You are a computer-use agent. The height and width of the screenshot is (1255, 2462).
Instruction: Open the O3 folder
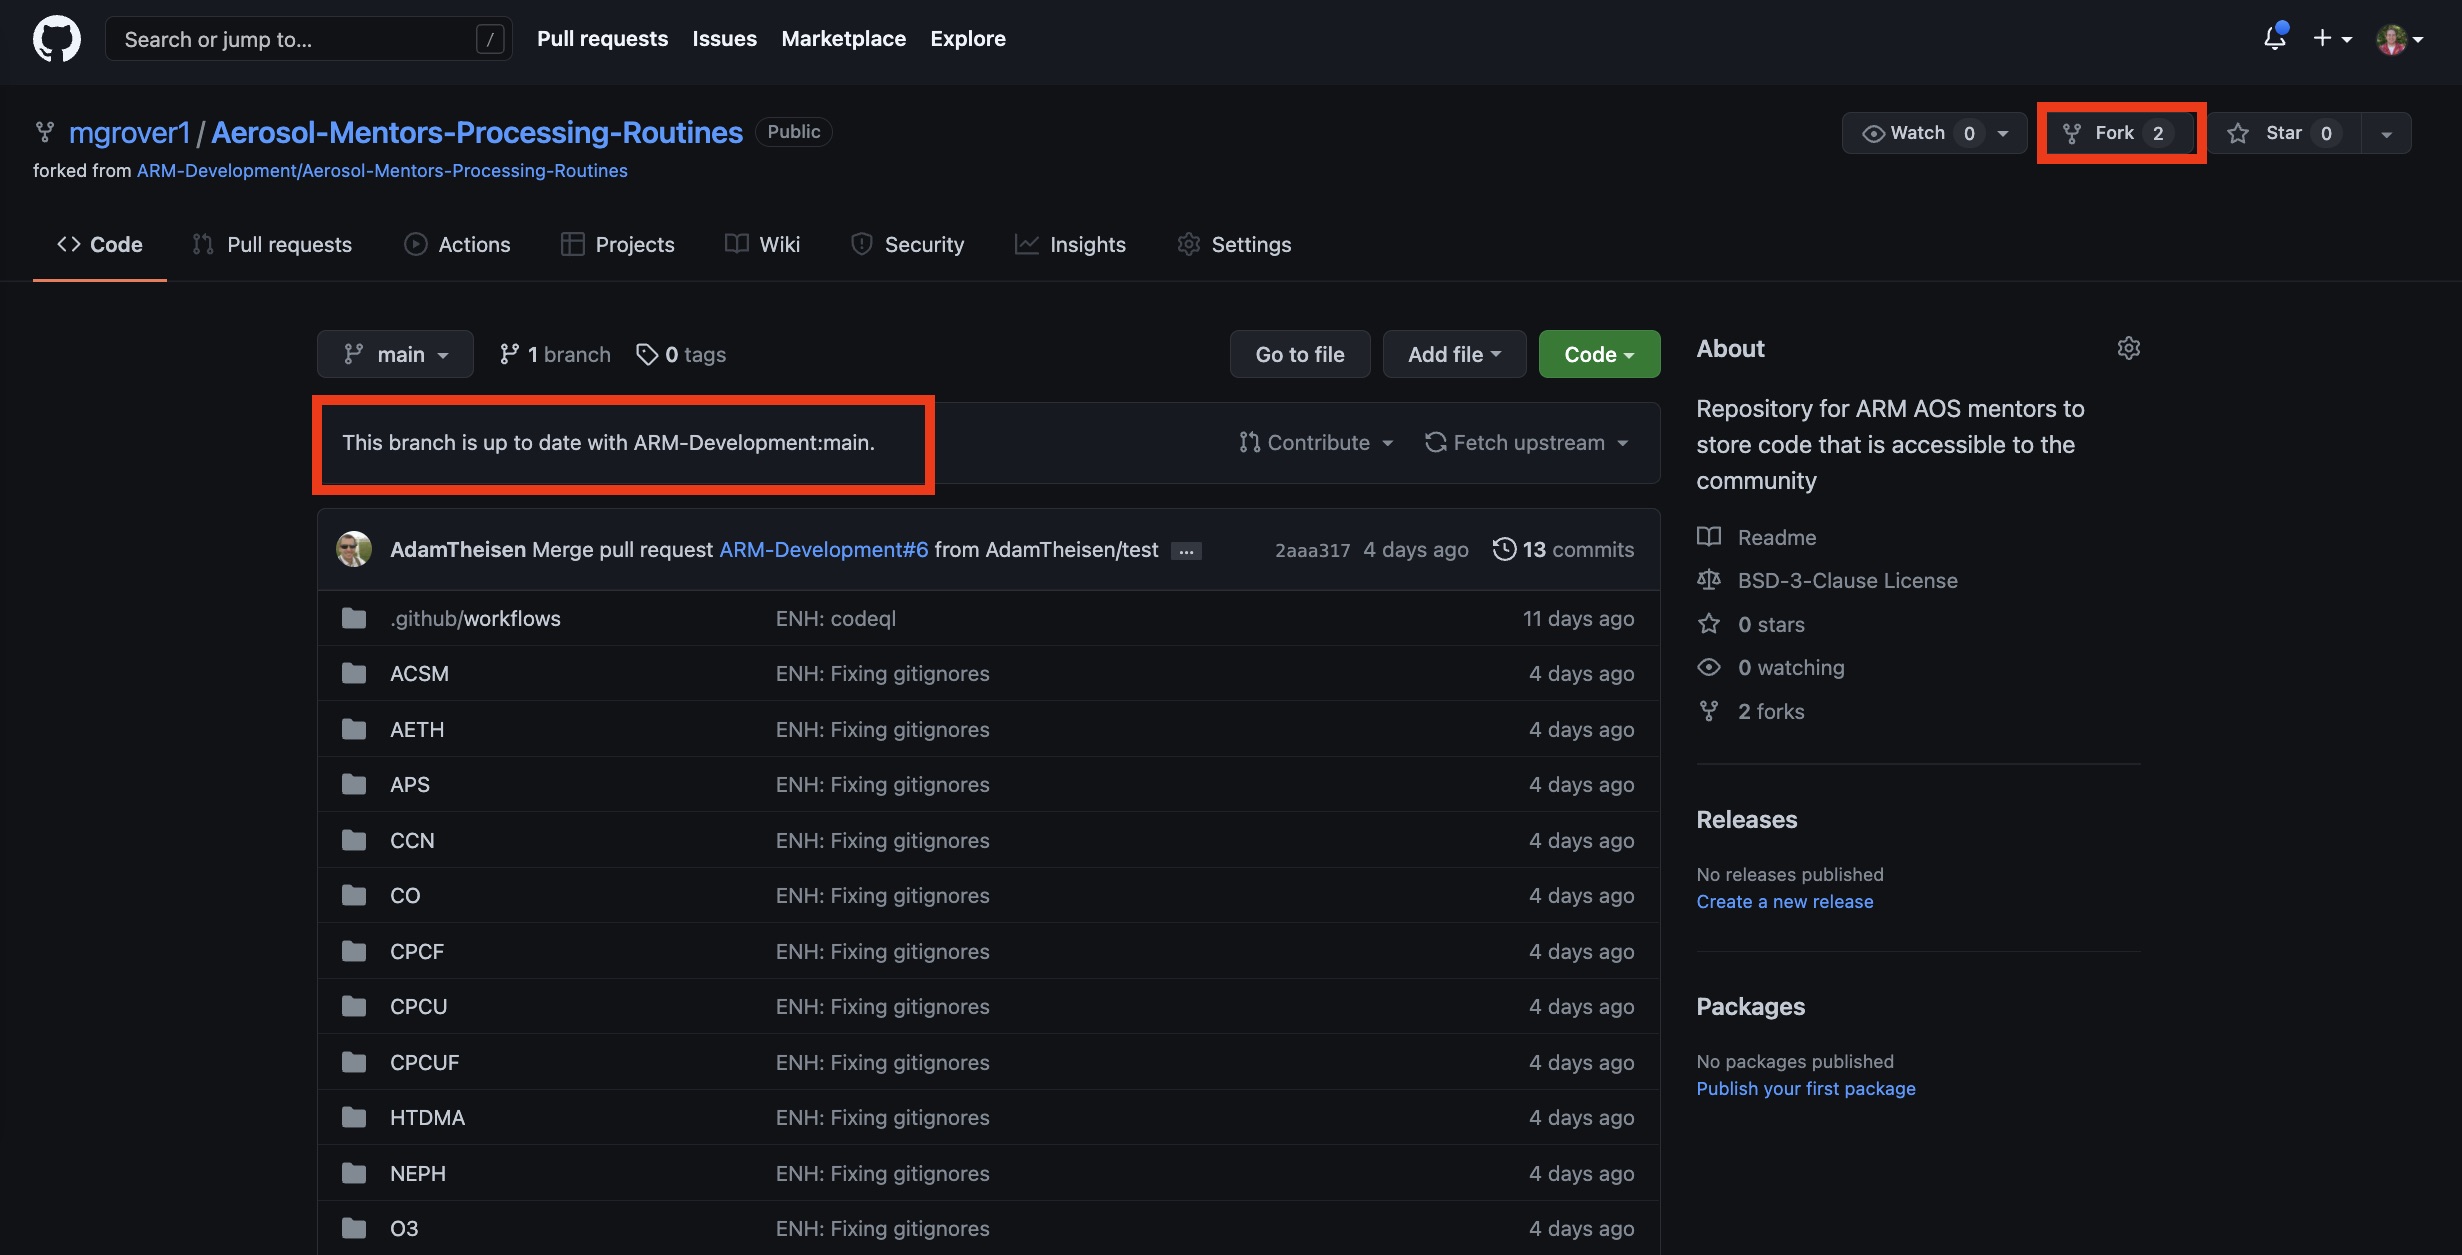pos(404,1228)
